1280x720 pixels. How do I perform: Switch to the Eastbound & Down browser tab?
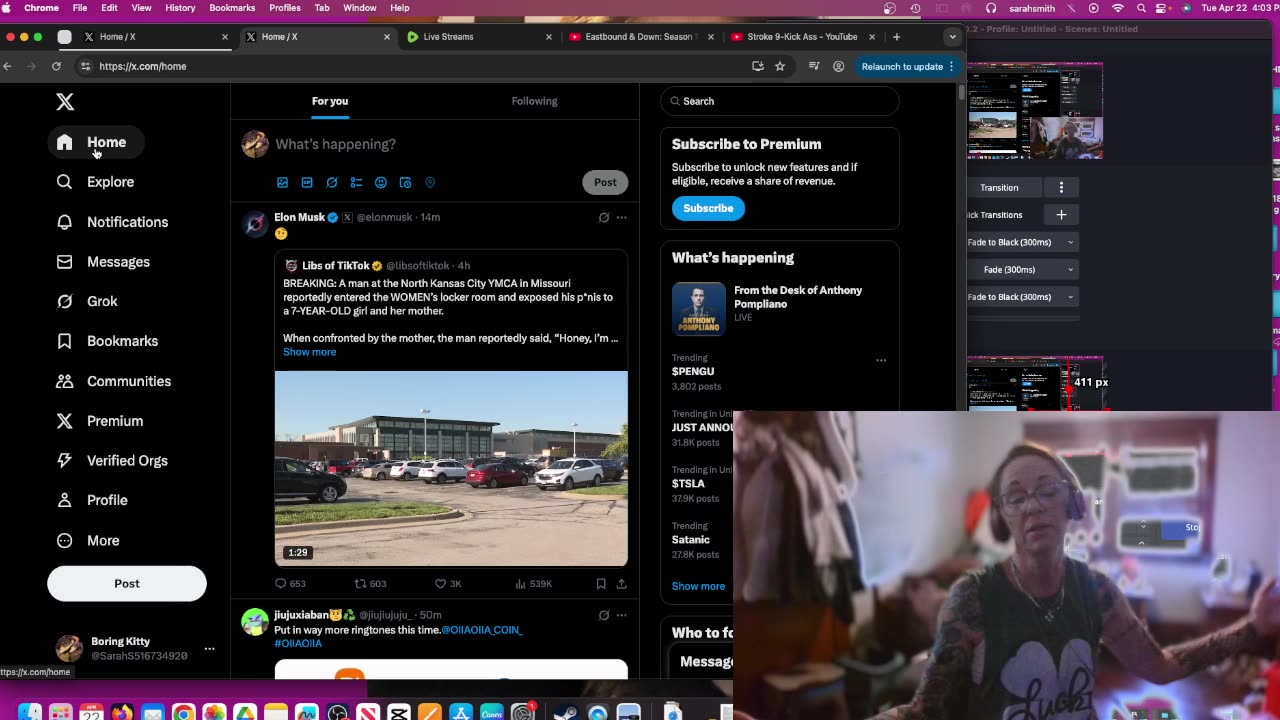tap(640, 37)
